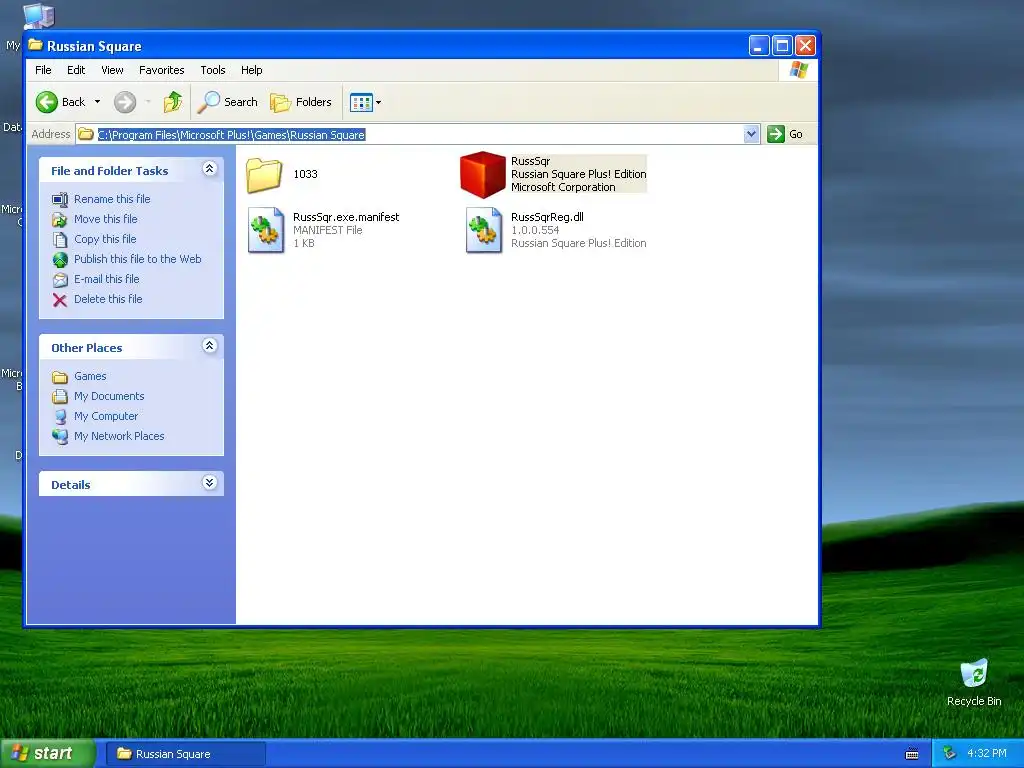Open the View menu
1024x768 pixels.
(x=112, y=70)
